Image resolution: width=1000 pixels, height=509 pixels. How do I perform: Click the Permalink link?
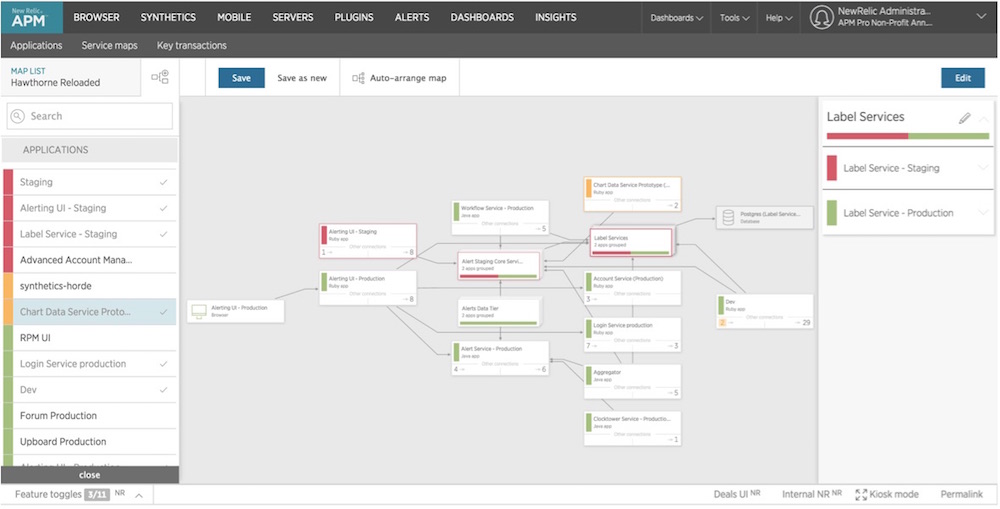click(x=962, y=494)
